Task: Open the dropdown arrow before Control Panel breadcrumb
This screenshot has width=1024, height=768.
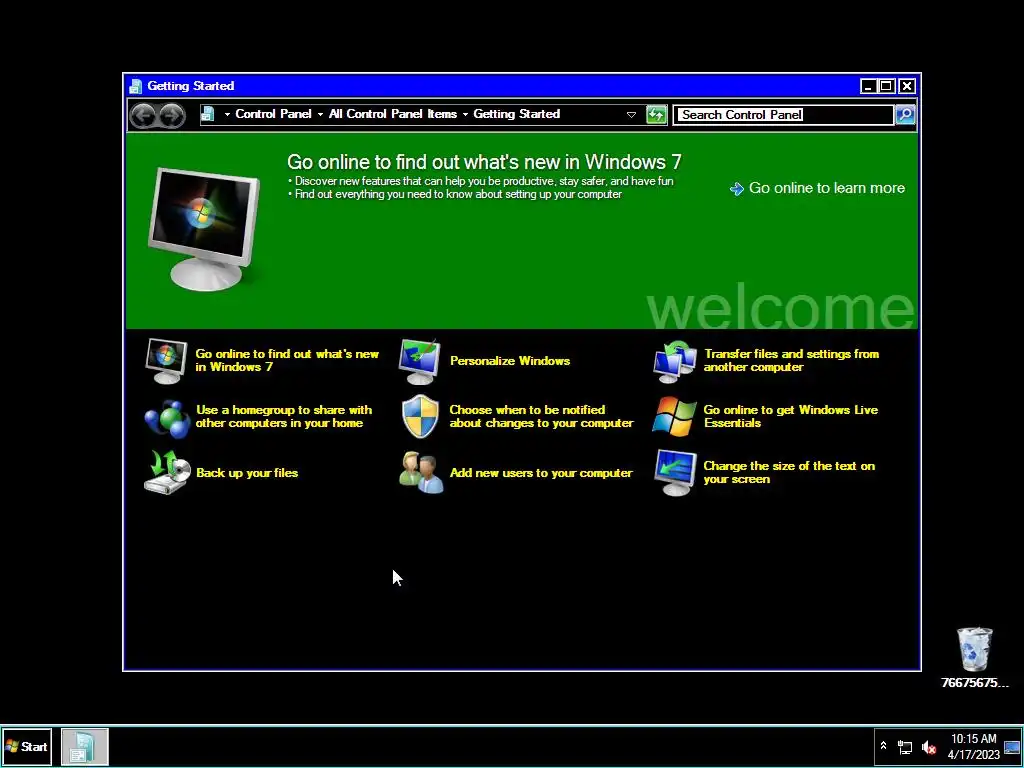Action: tap(227, 114)
